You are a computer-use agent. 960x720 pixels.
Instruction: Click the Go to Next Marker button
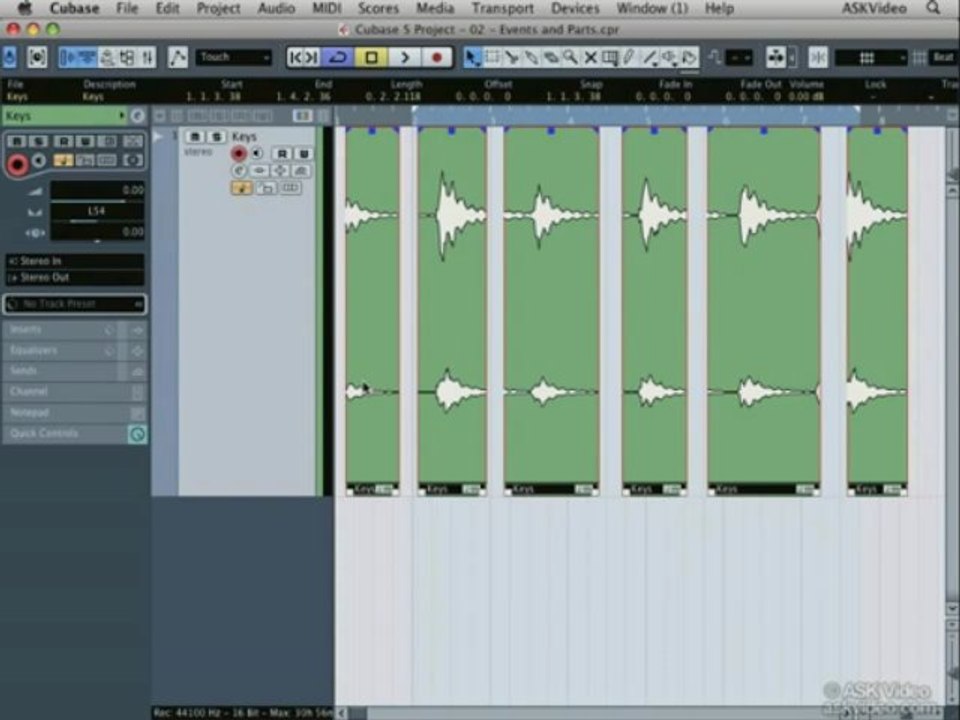pos(312,58)
